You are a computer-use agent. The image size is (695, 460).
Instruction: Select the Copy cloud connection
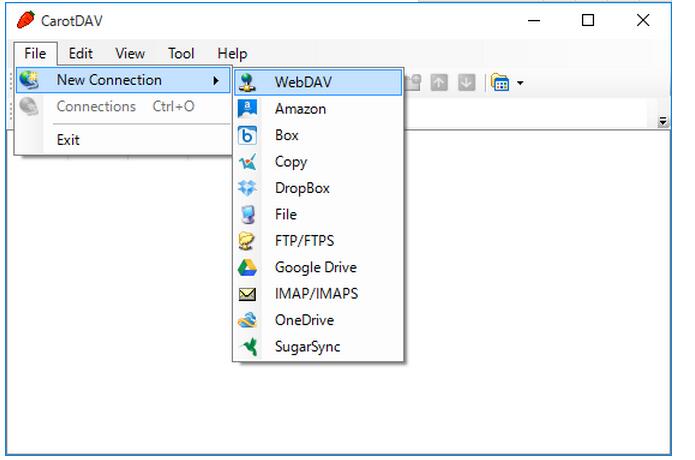(x=291, y=162)
